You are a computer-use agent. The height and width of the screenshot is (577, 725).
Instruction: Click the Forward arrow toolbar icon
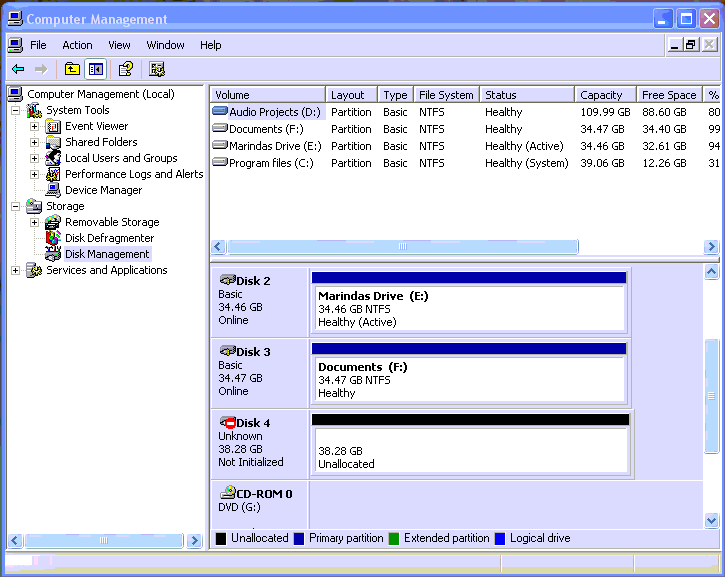pyautogui.click(x=41, y=69)
